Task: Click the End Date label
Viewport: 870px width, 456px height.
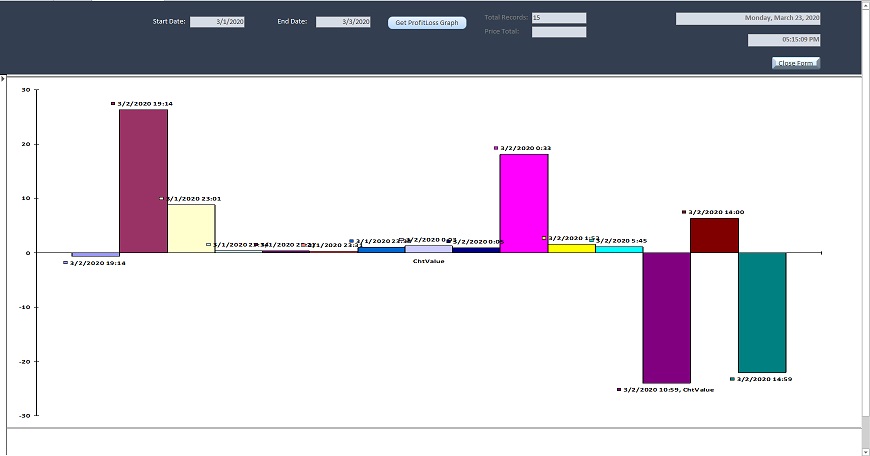Action: [292, 22]
